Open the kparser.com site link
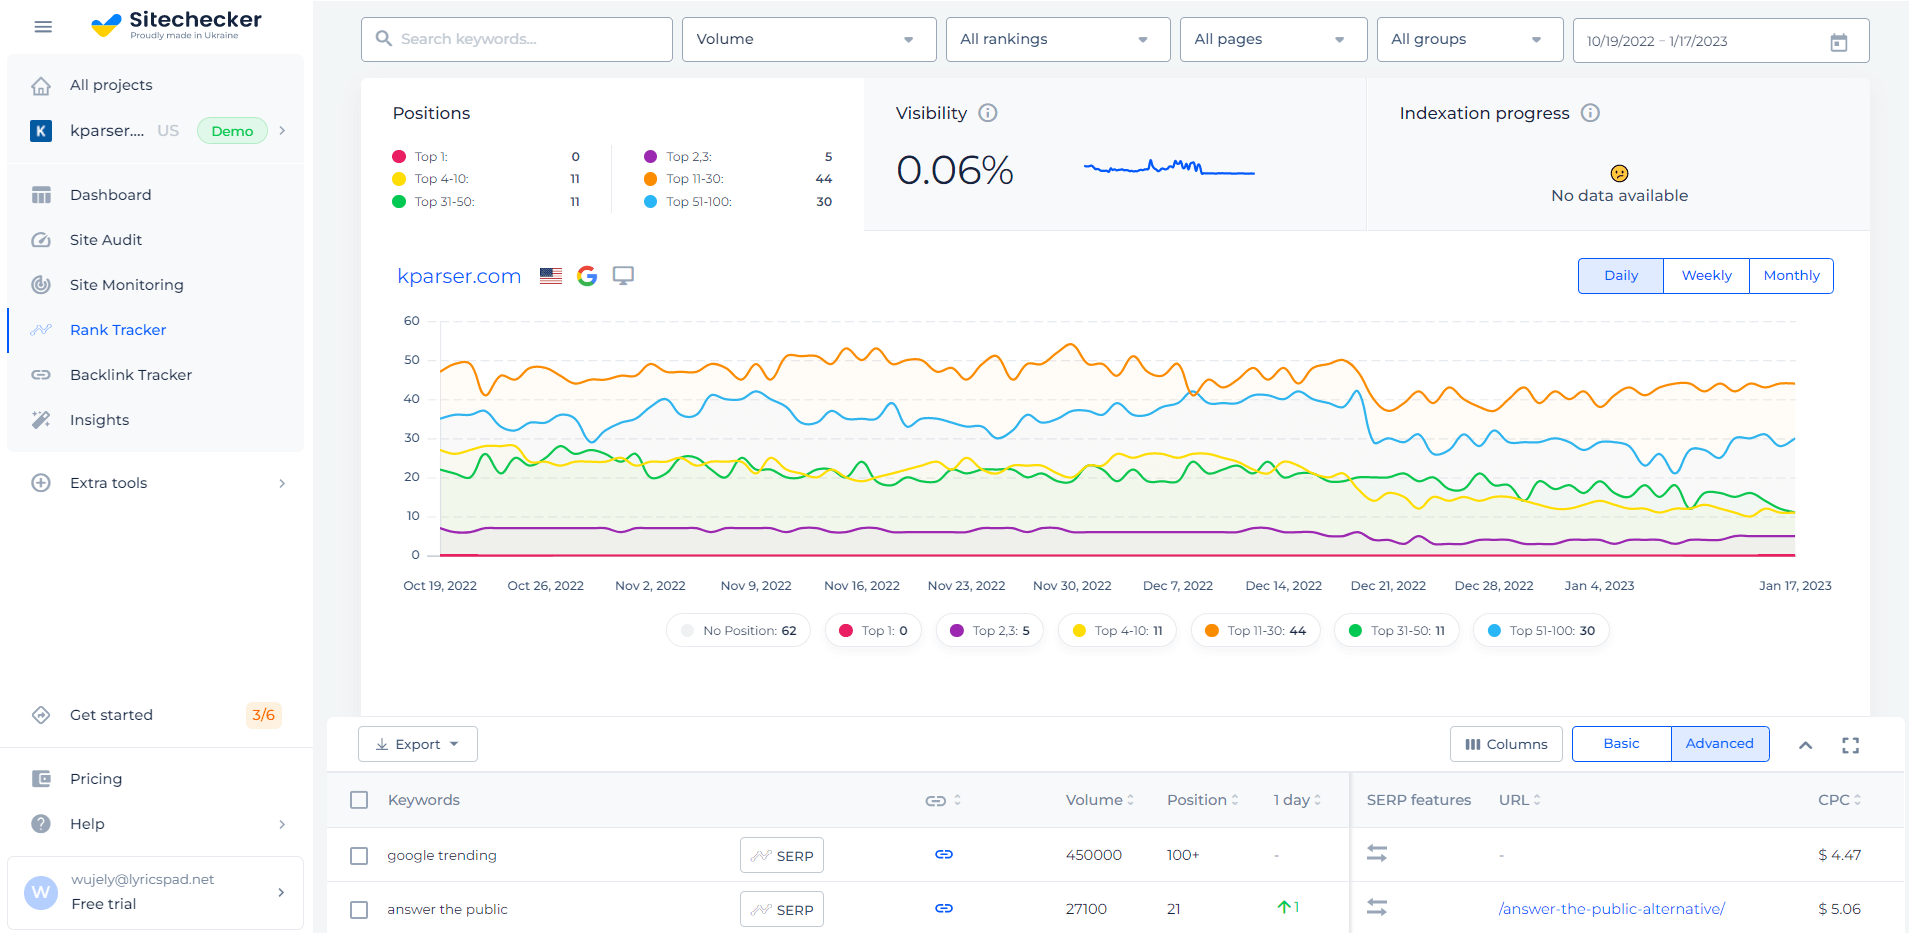 (459, 276)
